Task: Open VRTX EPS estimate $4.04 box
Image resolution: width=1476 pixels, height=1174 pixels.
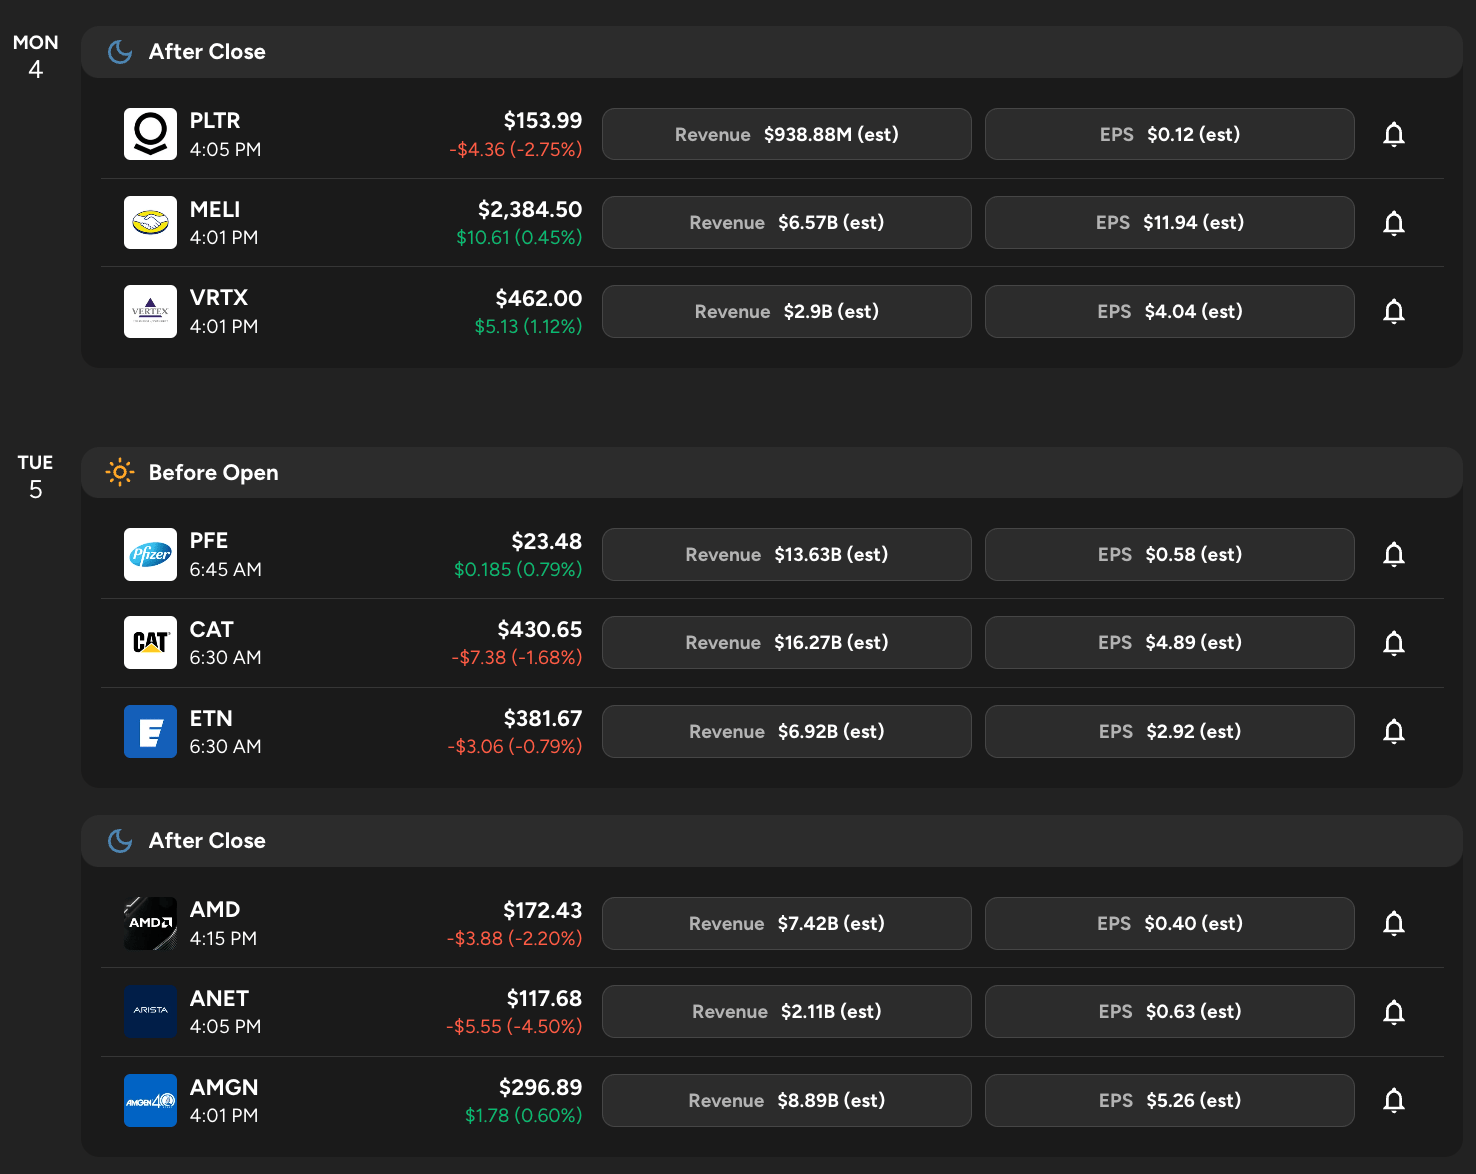Action: 1170,311
